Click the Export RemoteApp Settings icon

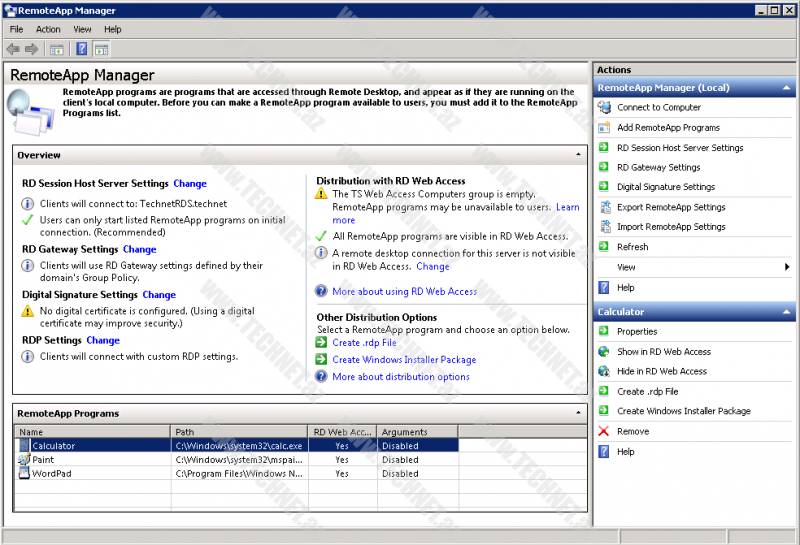click(604, 207)
